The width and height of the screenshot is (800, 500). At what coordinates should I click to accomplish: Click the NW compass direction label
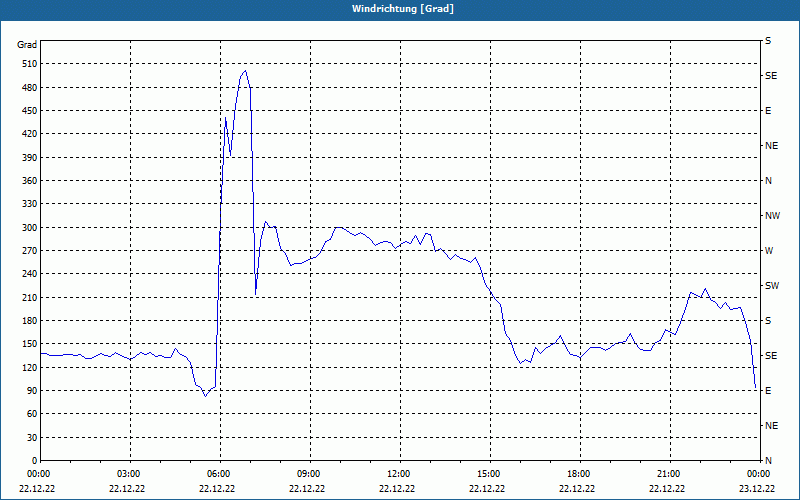click(772, 216)
